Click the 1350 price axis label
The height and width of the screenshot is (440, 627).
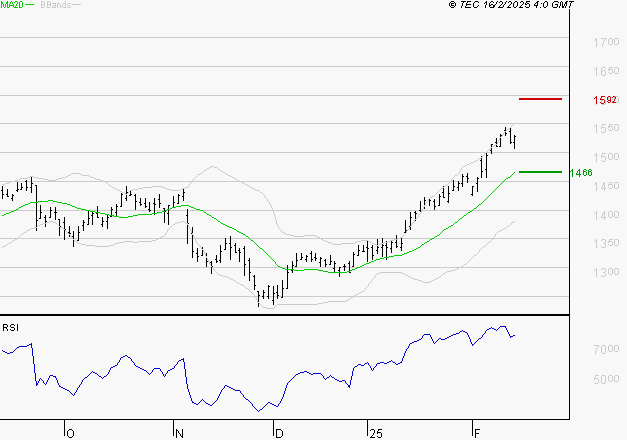pyautogui.click(x=606, y=243)
